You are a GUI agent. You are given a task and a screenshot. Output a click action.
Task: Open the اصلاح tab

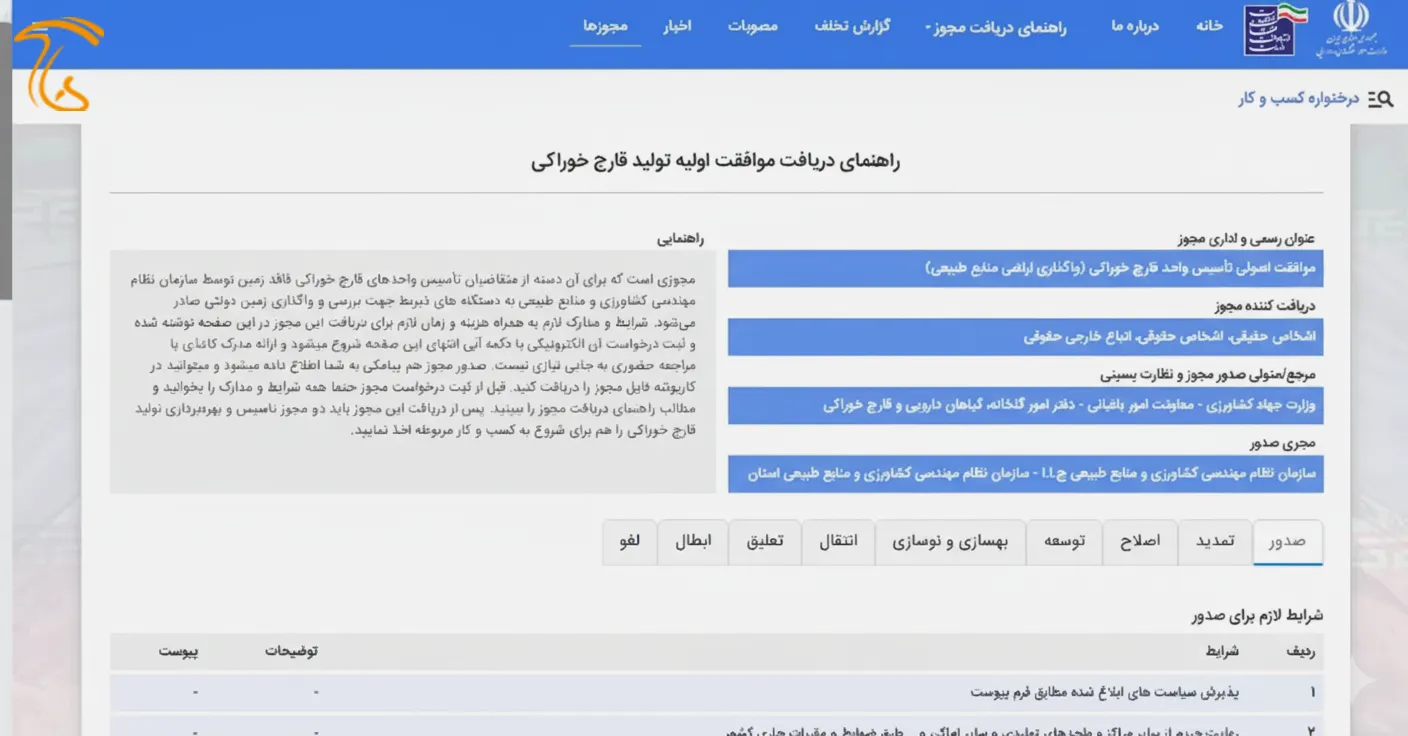[1139, 541]
